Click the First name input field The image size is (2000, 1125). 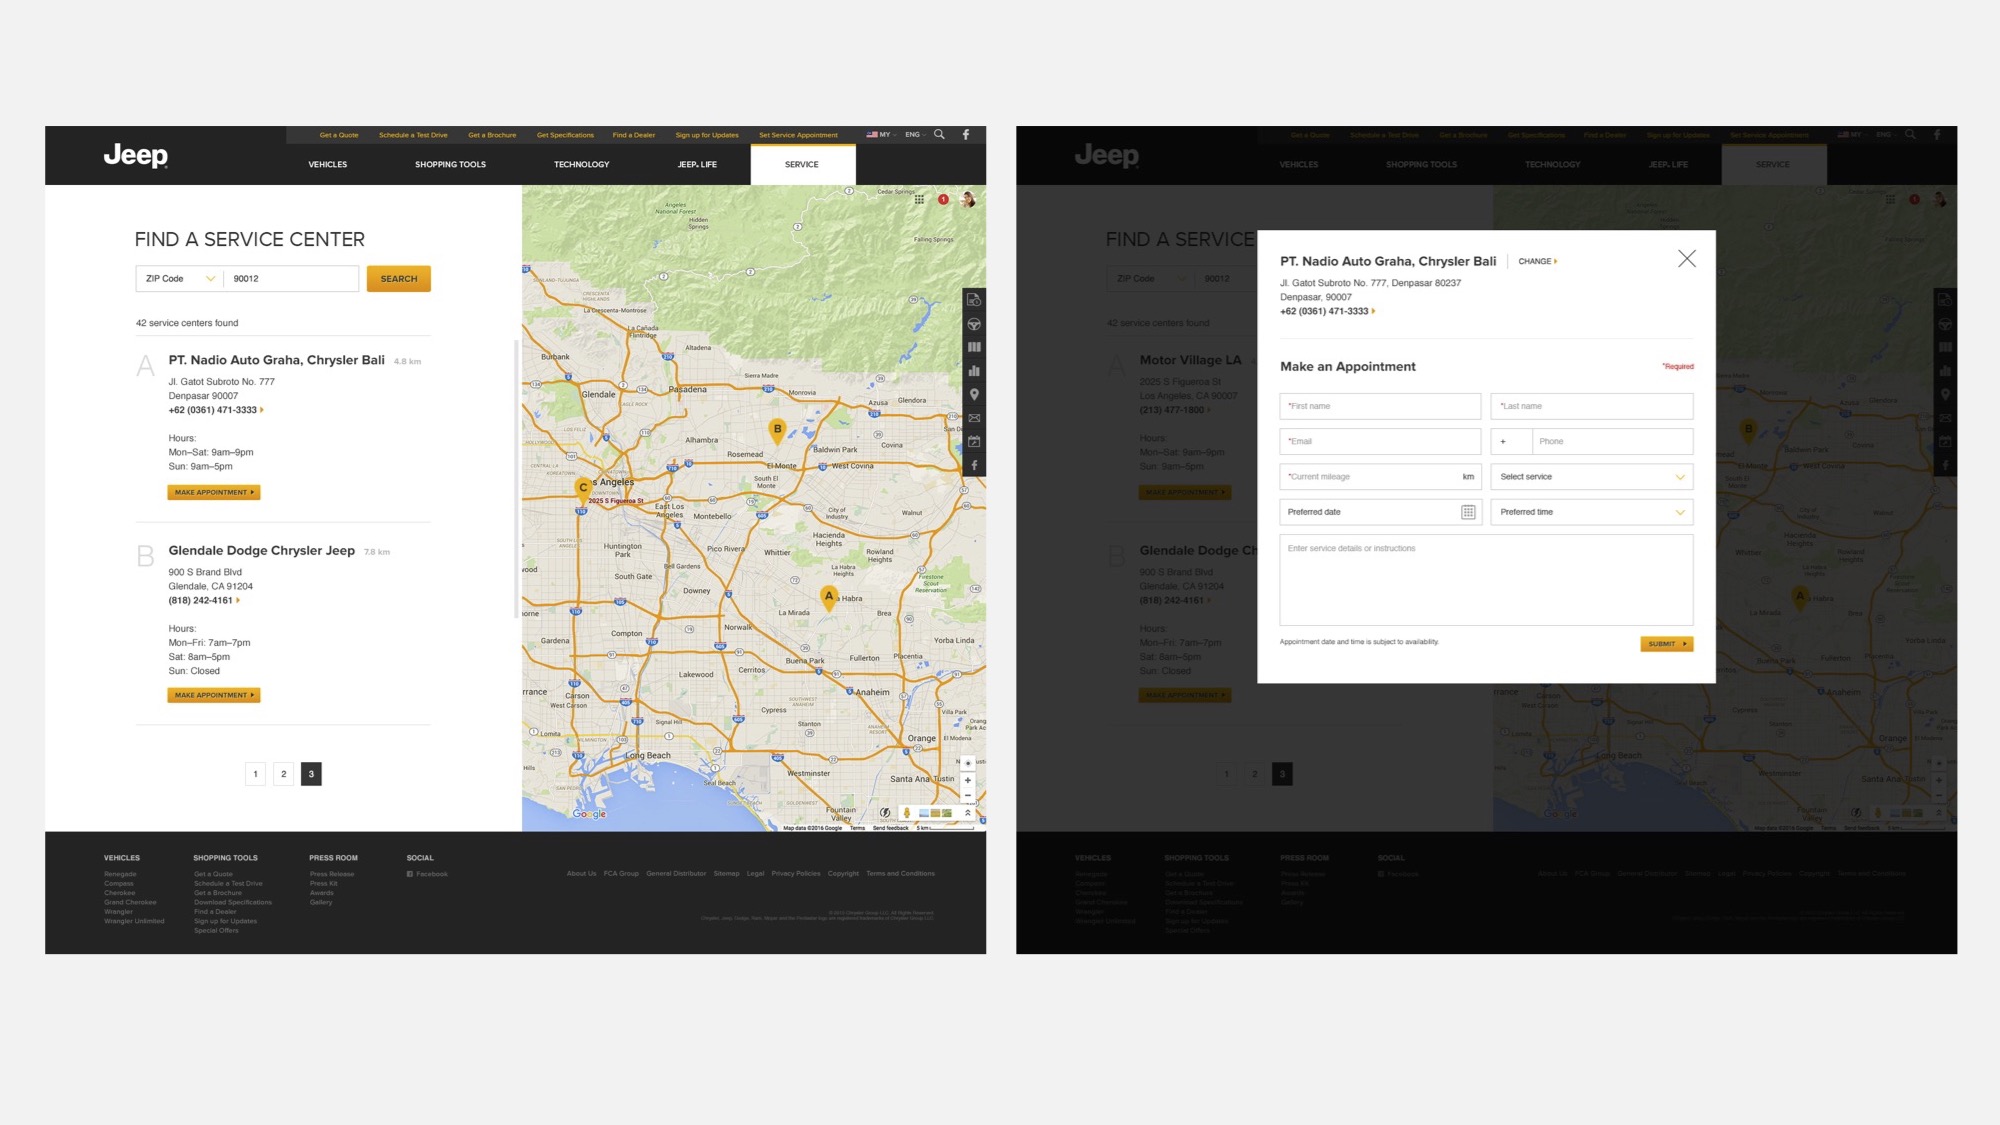1379,406
